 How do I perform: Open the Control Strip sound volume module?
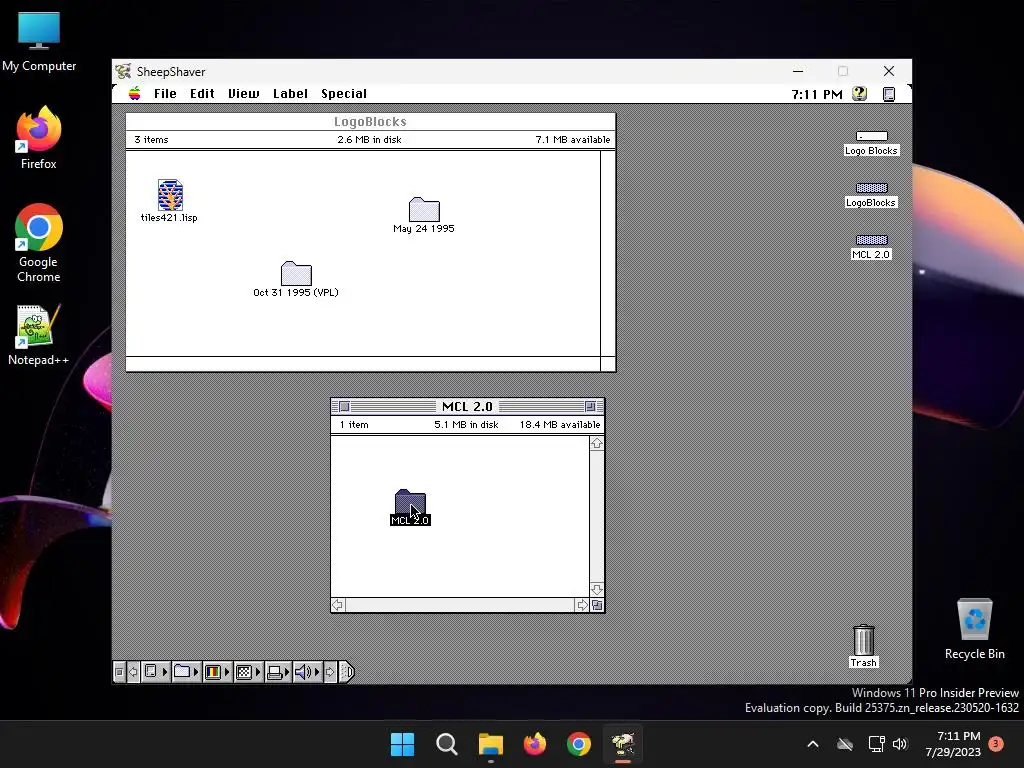tap(308, 672)
